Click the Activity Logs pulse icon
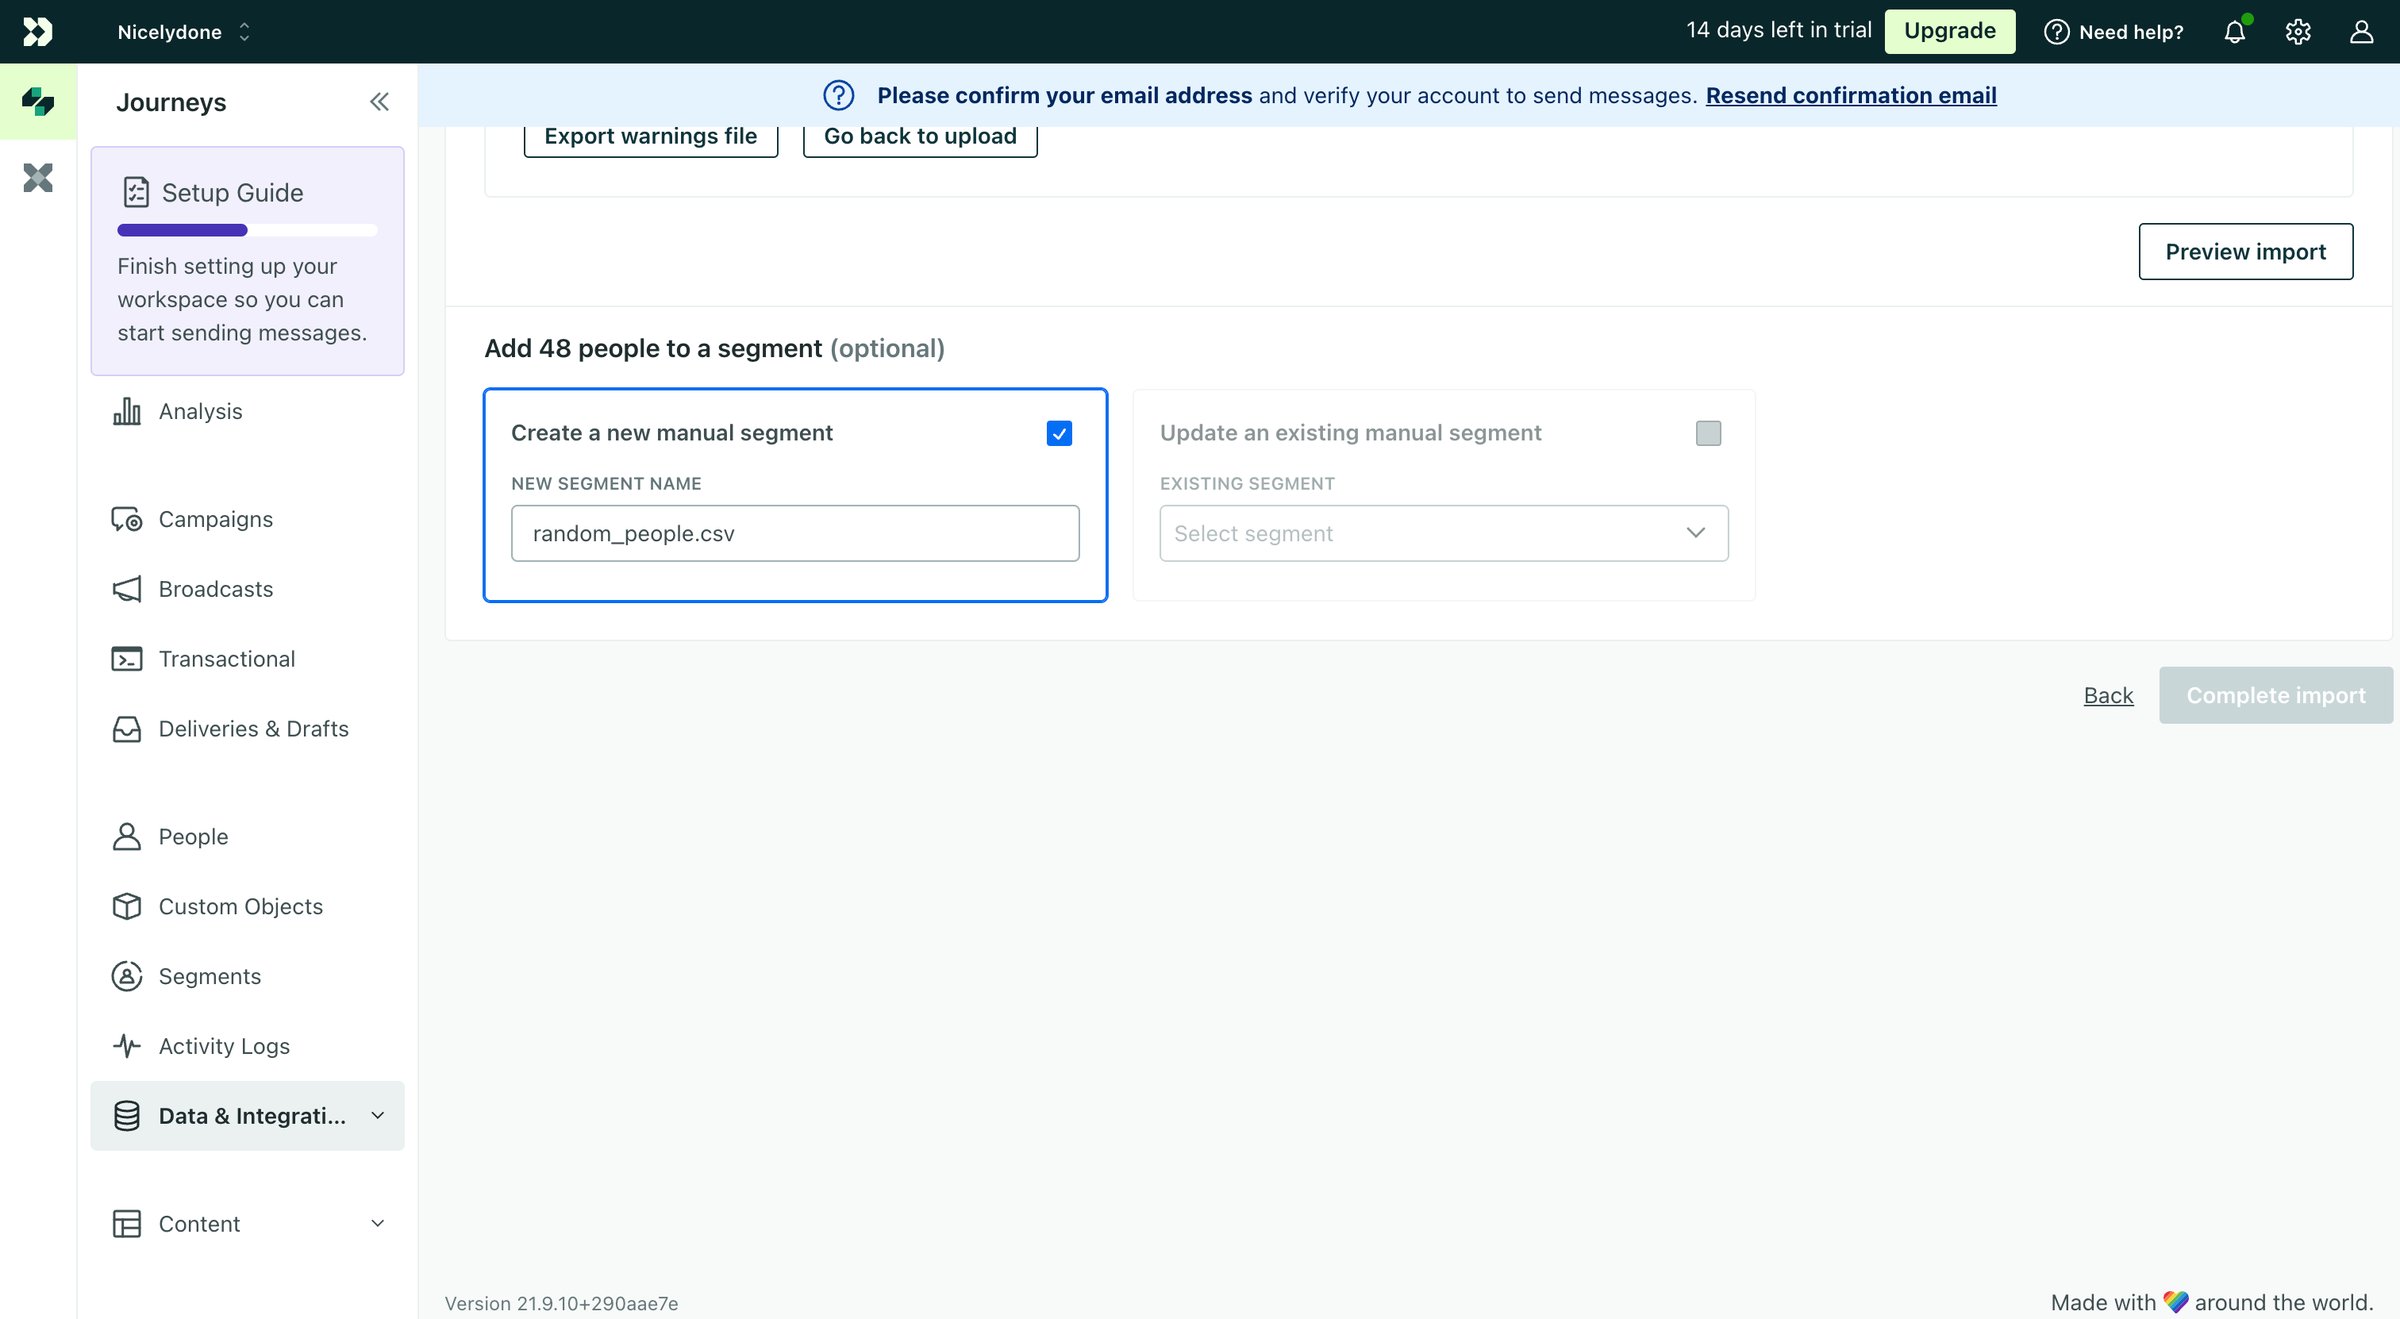Image resolution: width=2400 pixels, height=1319 pixels. pyautogui.click(x=127, y=1046)
